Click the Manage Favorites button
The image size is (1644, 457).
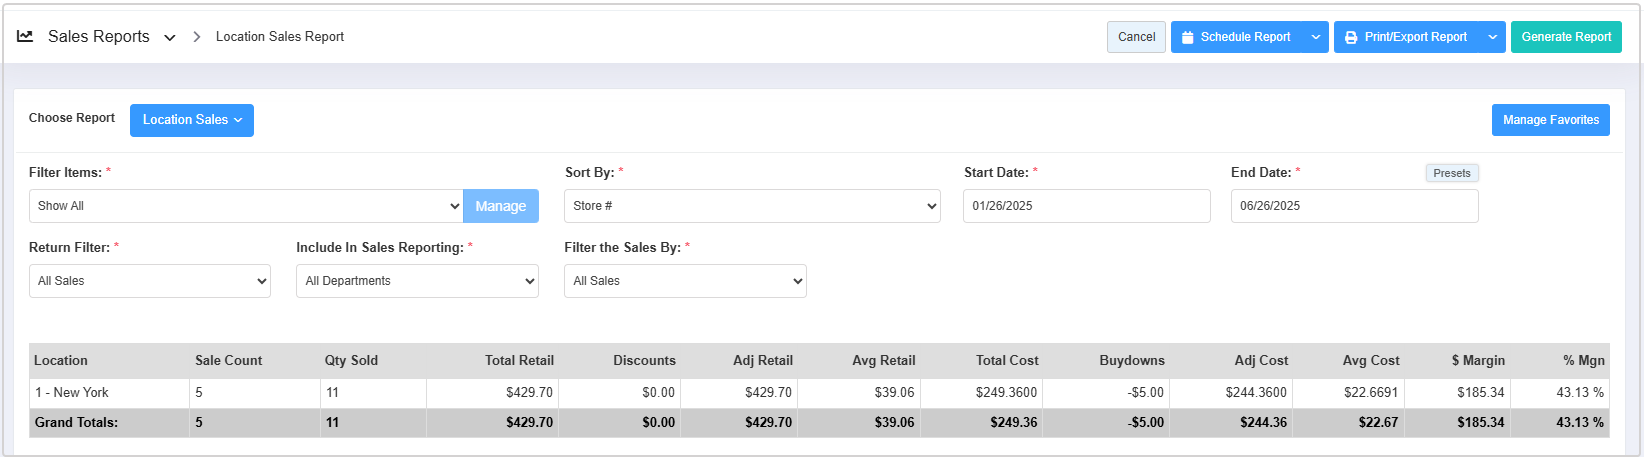(x=1550, y=120)
